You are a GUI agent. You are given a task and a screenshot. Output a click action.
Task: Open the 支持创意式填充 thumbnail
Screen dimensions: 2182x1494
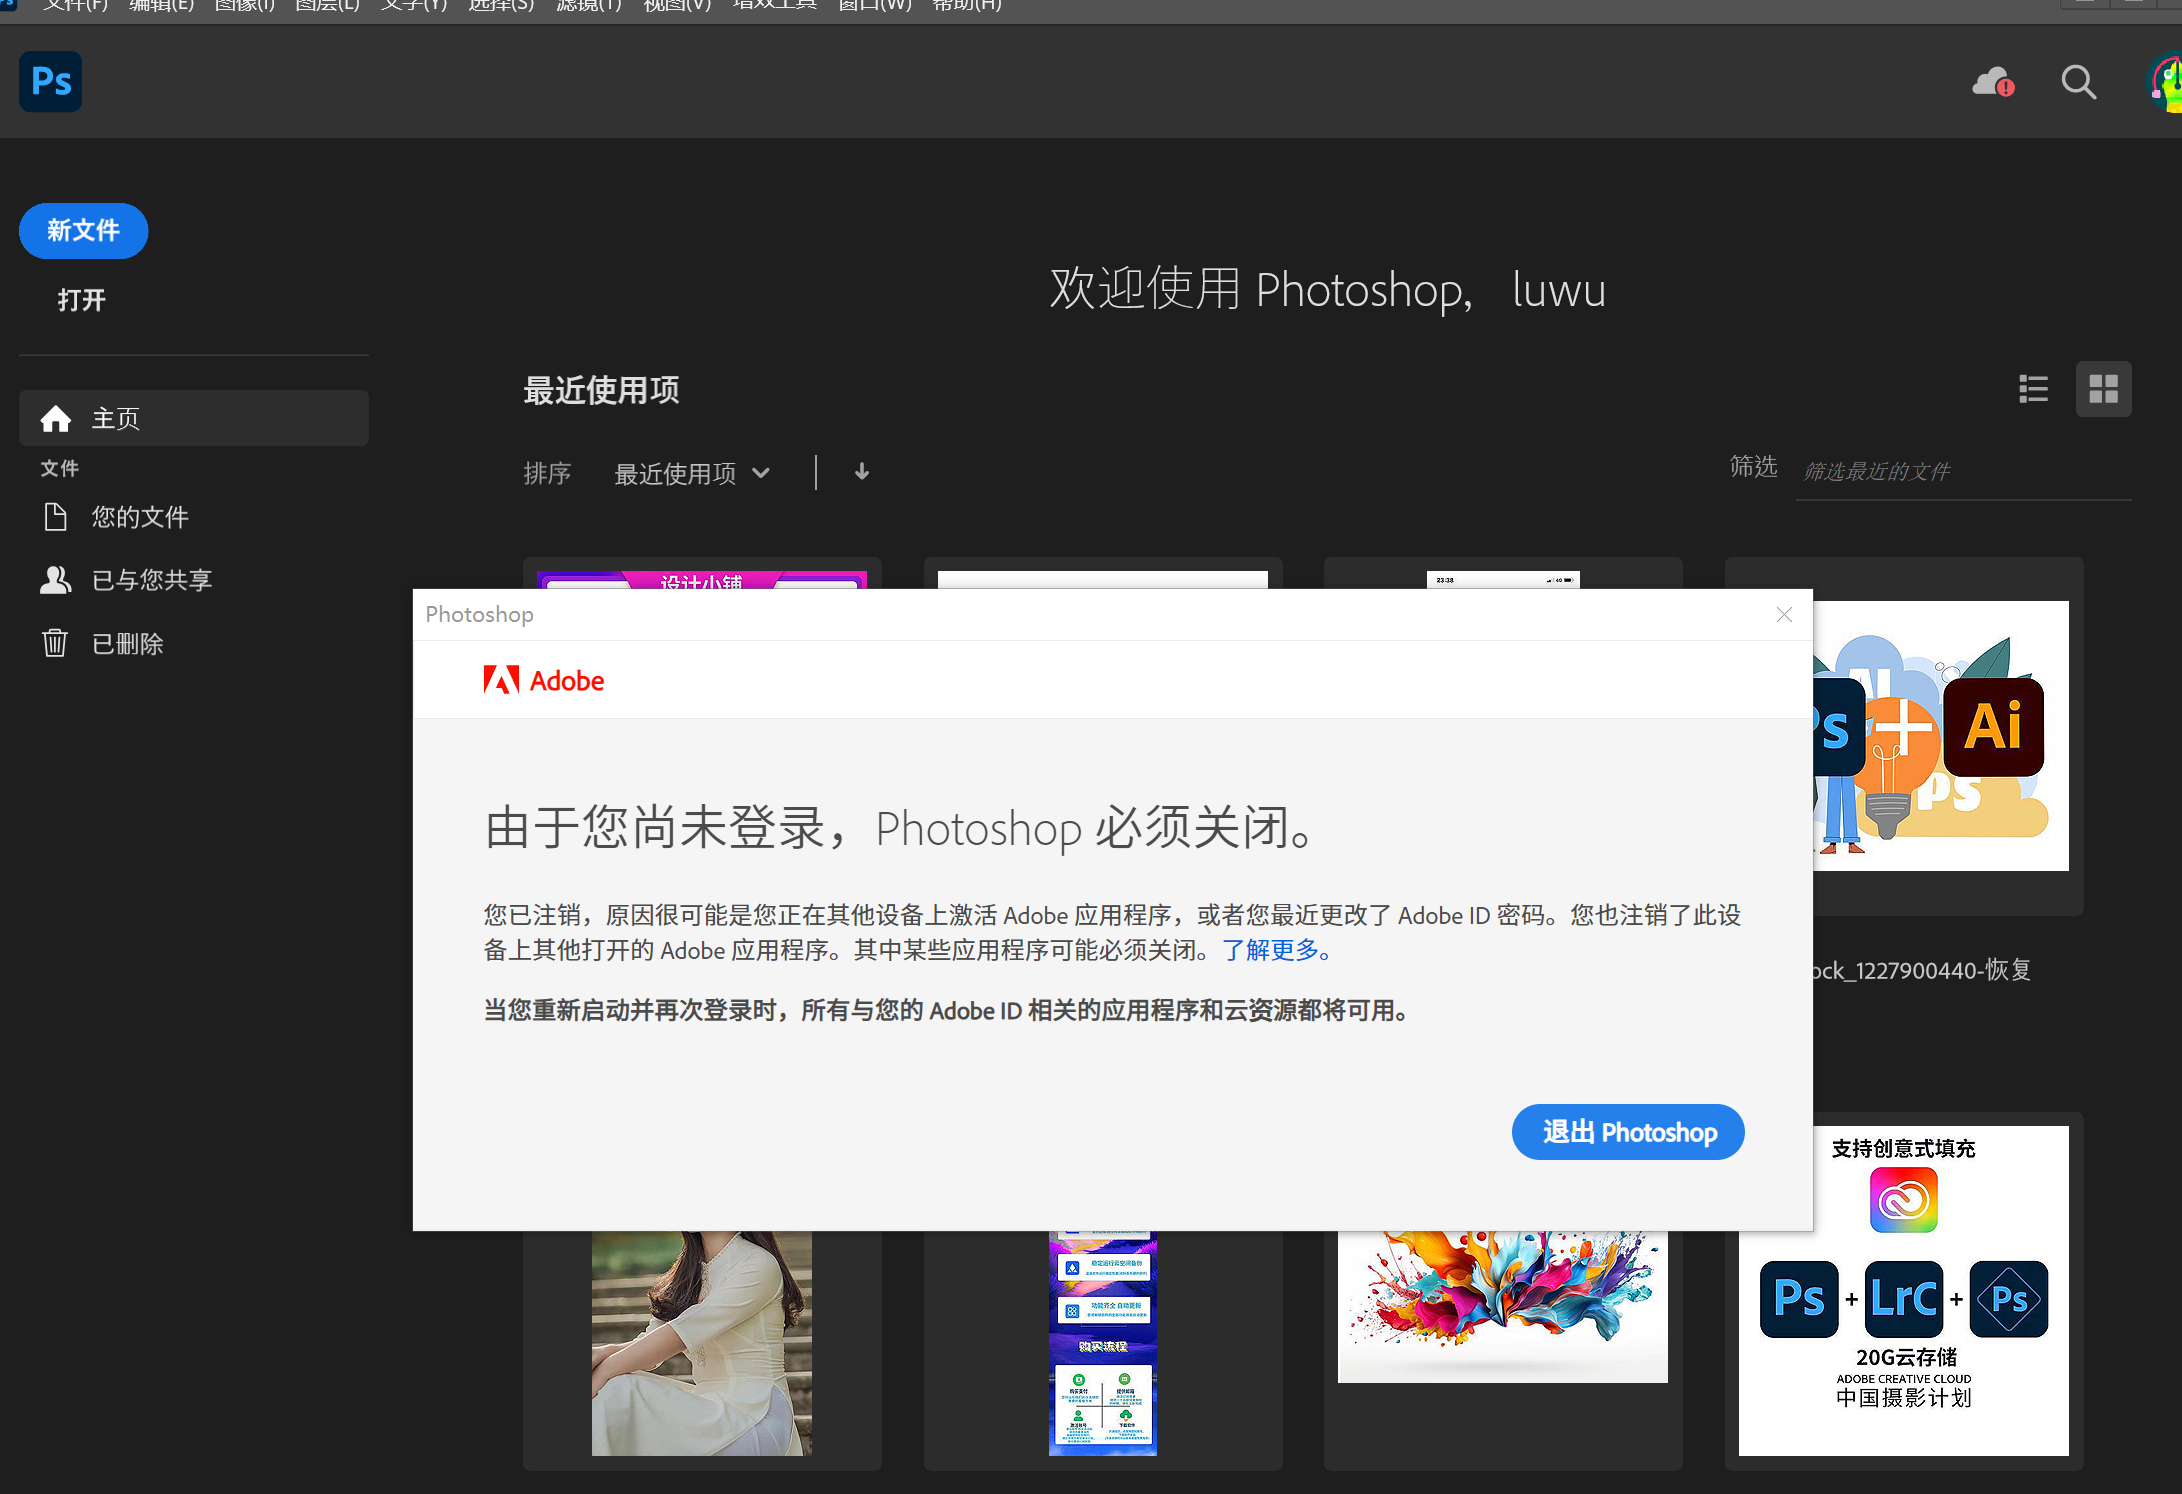(1904, 1290)
